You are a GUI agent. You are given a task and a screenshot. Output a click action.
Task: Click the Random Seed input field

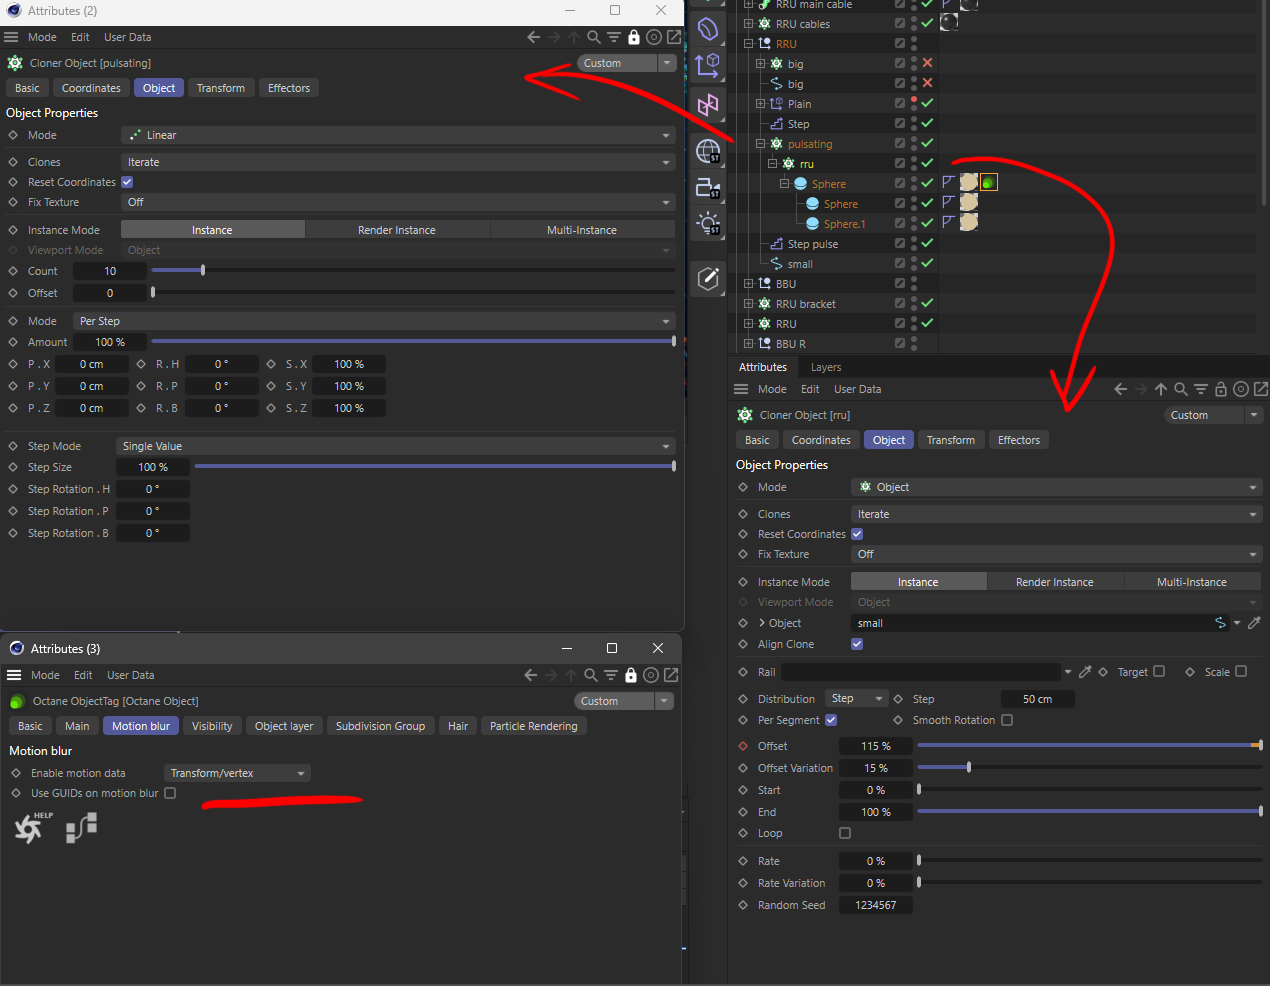point(875,905)
